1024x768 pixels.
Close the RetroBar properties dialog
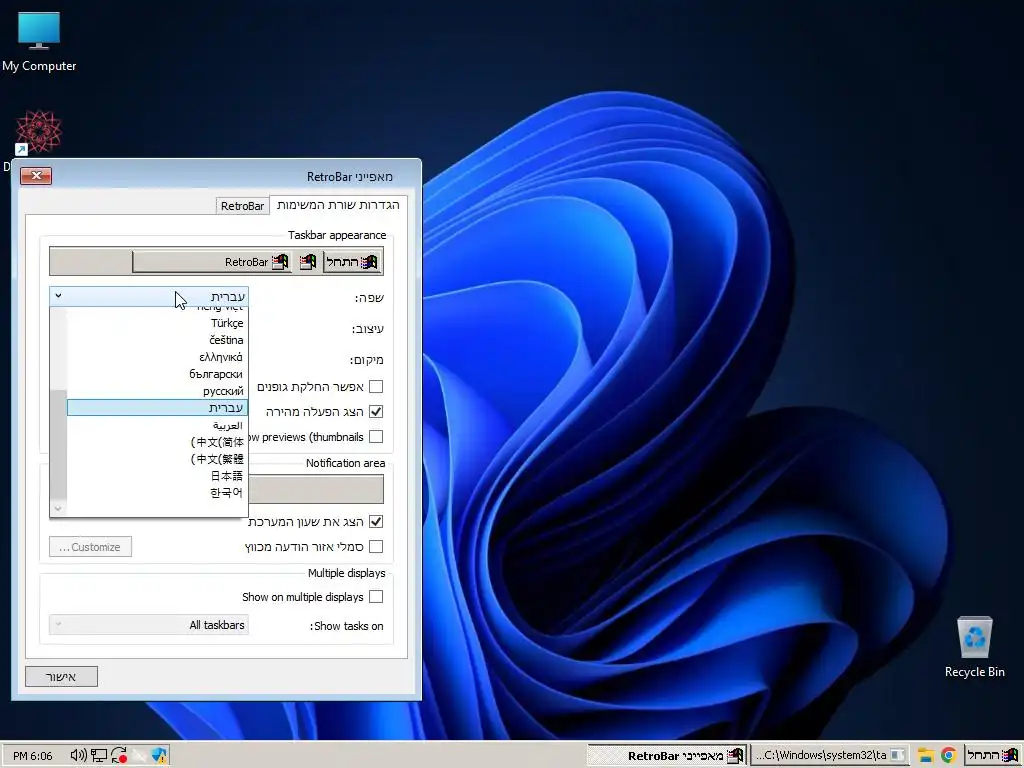pos(36,176)
